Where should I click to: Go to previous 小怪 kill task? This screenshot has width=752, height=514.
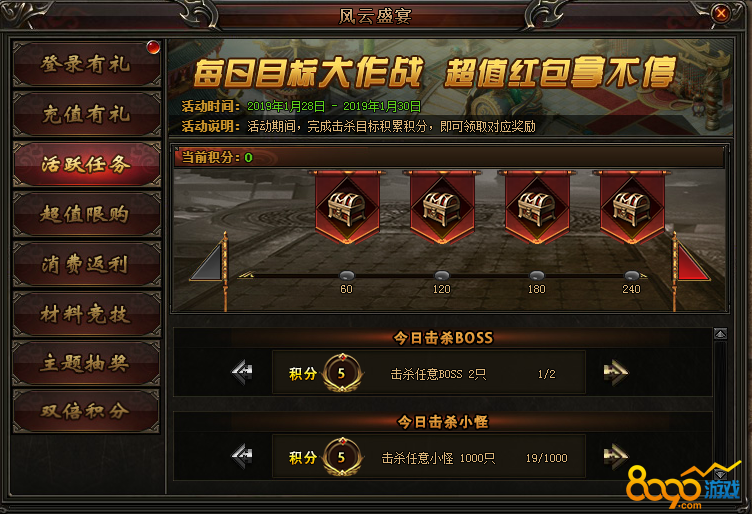pyautogui.click(x=242, y=456)
